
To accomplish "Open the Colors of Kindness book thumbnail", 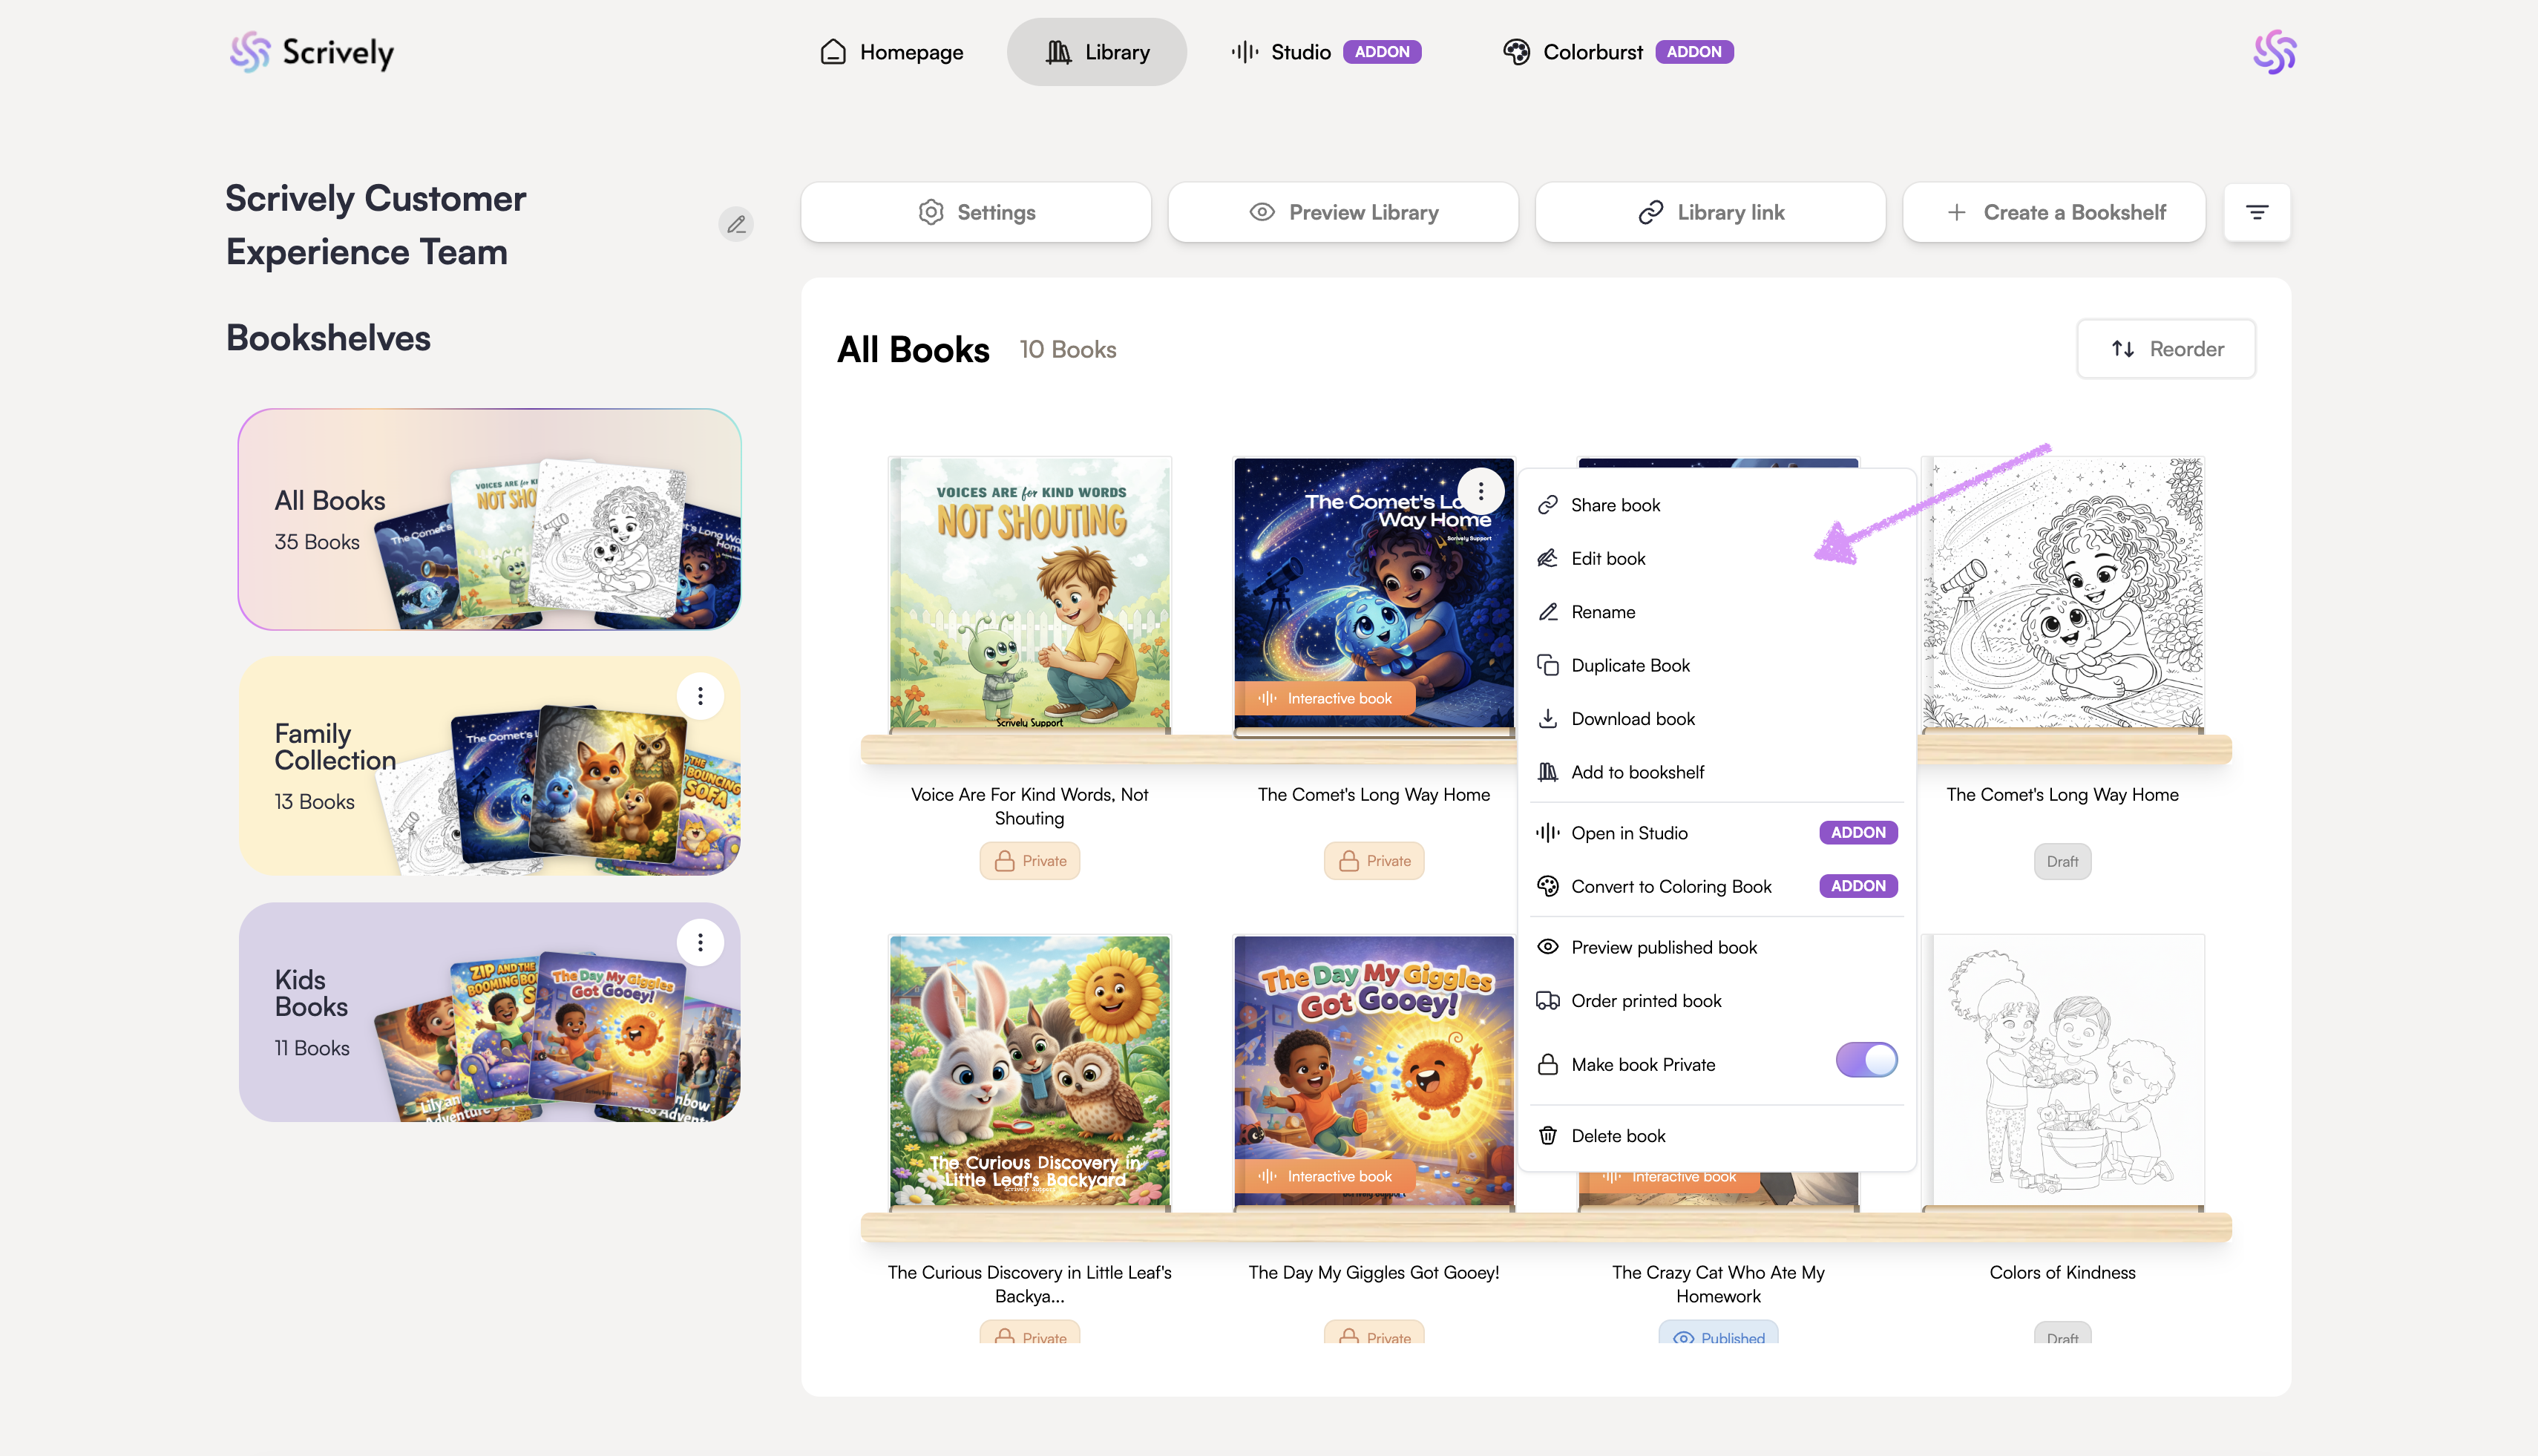I will coord(2062,1070).
